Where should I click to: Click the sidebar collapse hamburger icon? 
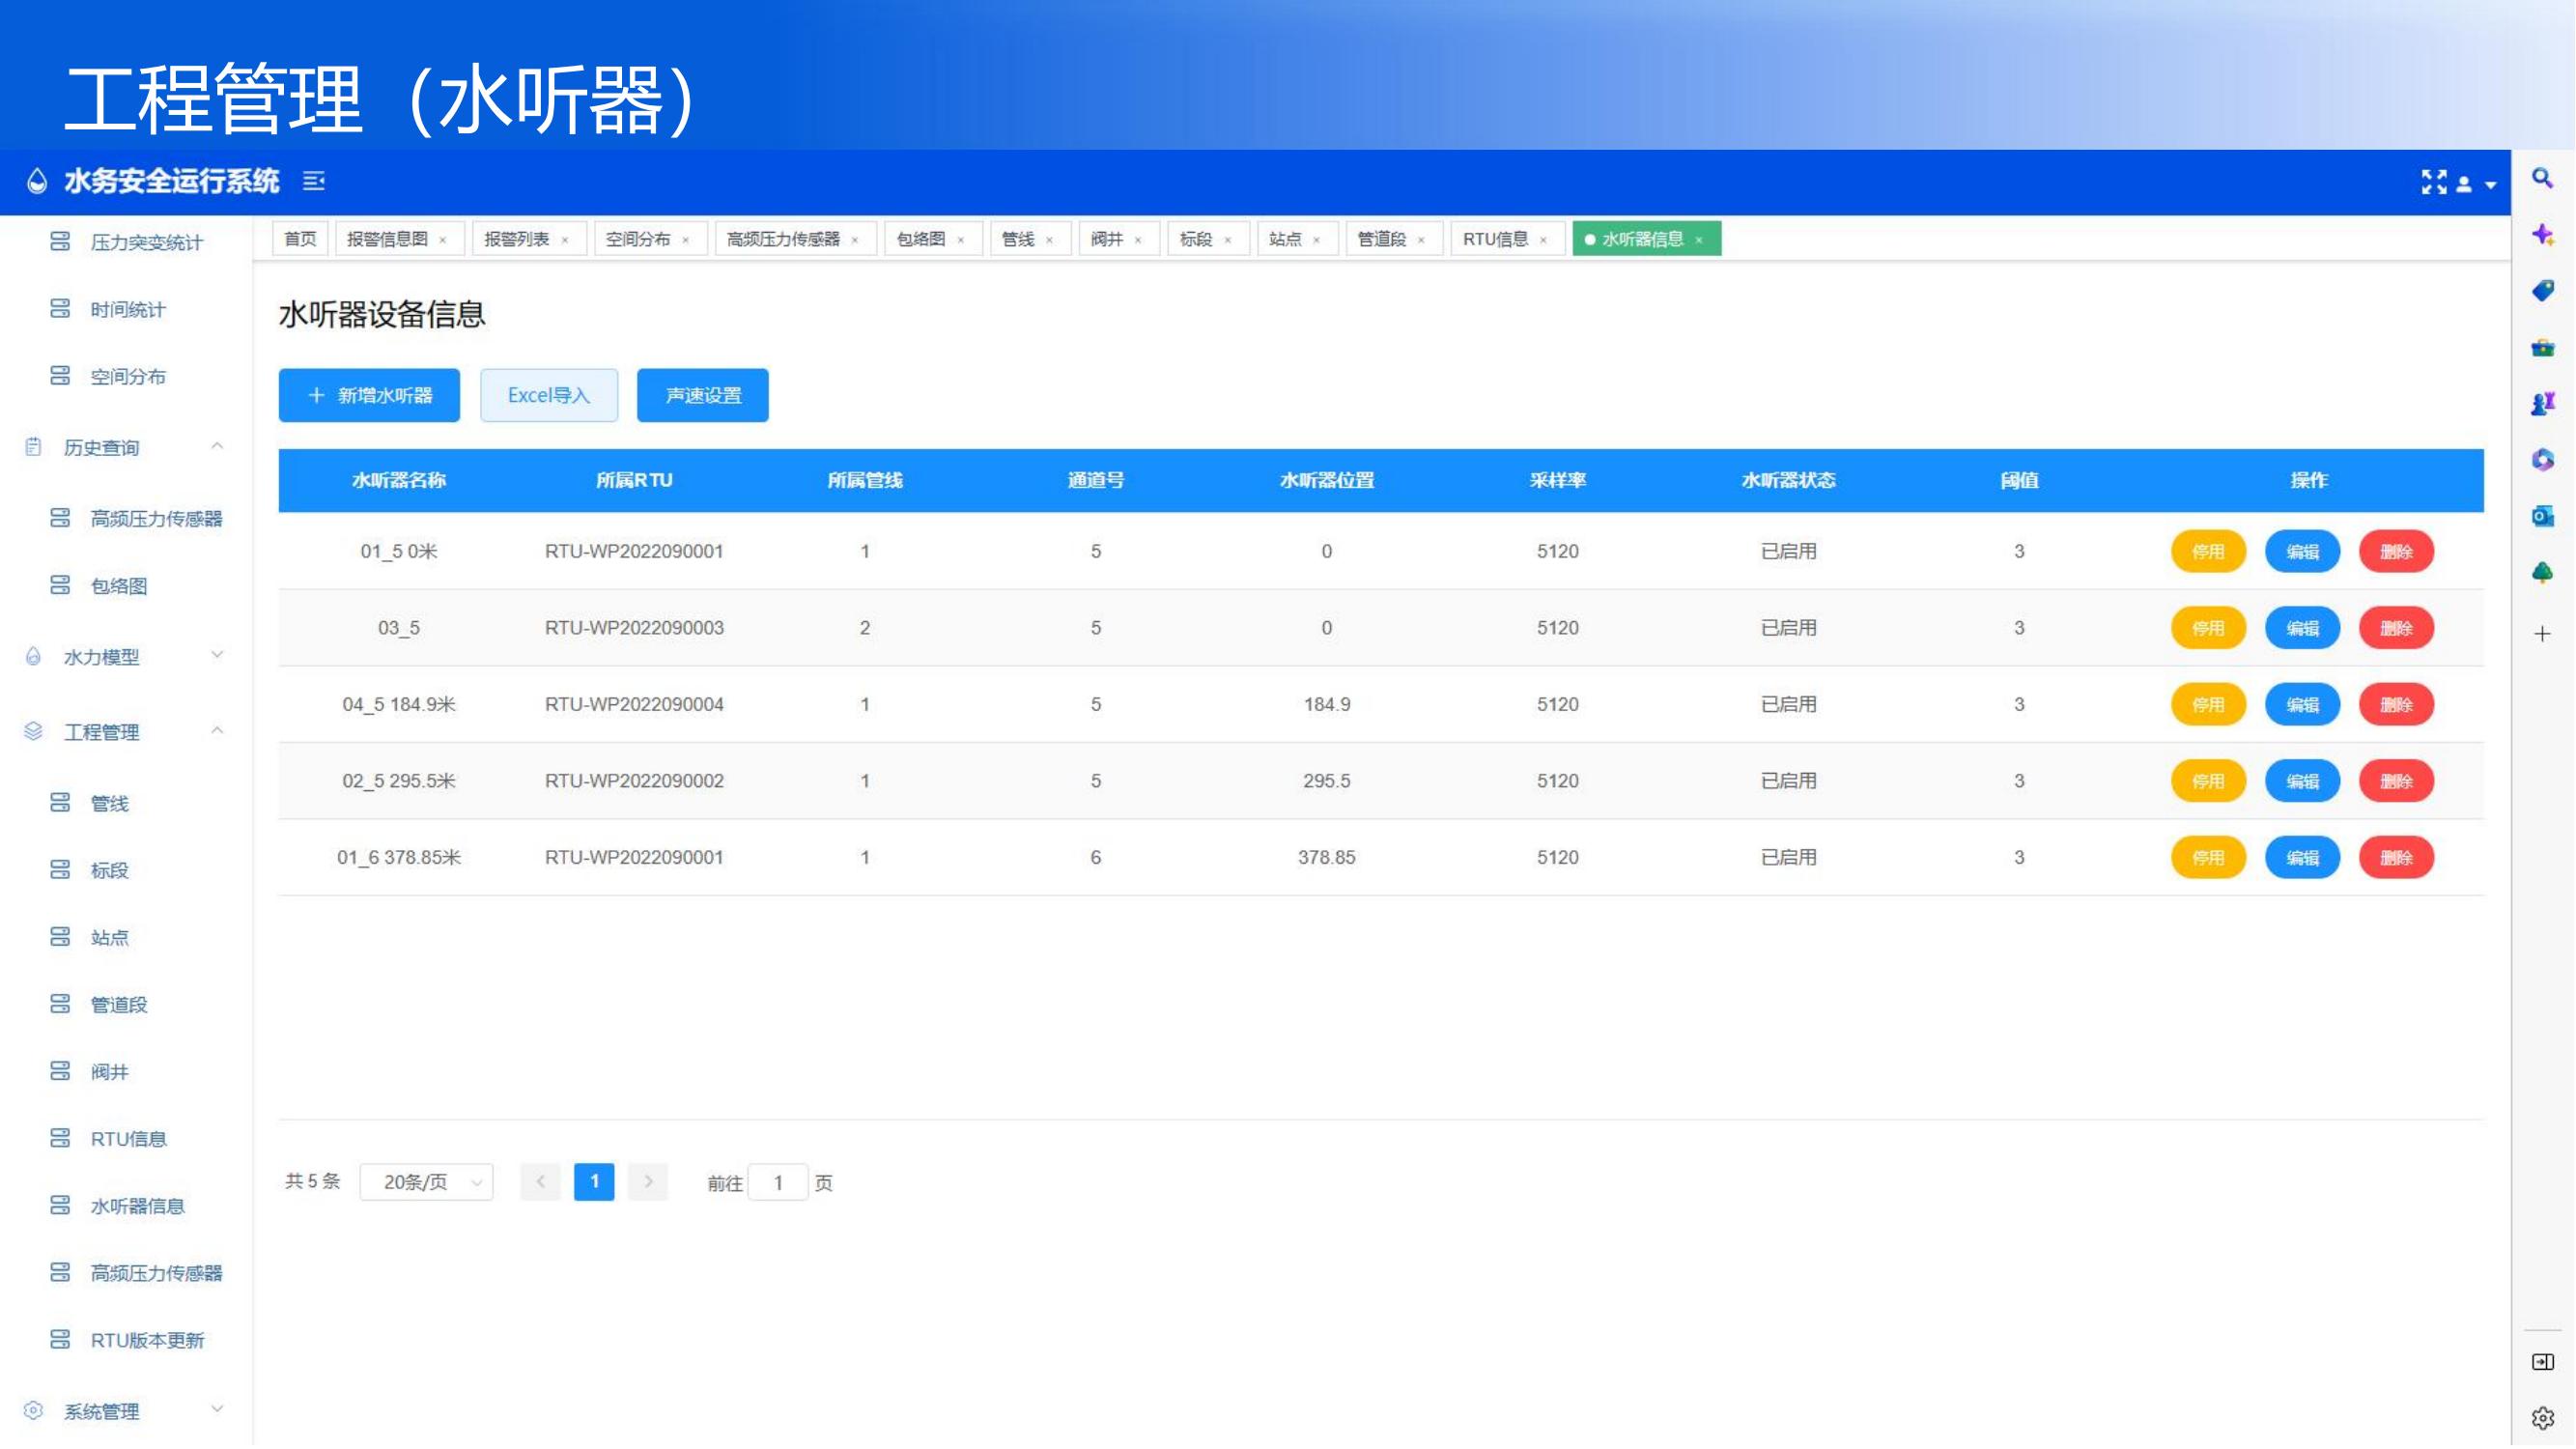click(314, 181)
